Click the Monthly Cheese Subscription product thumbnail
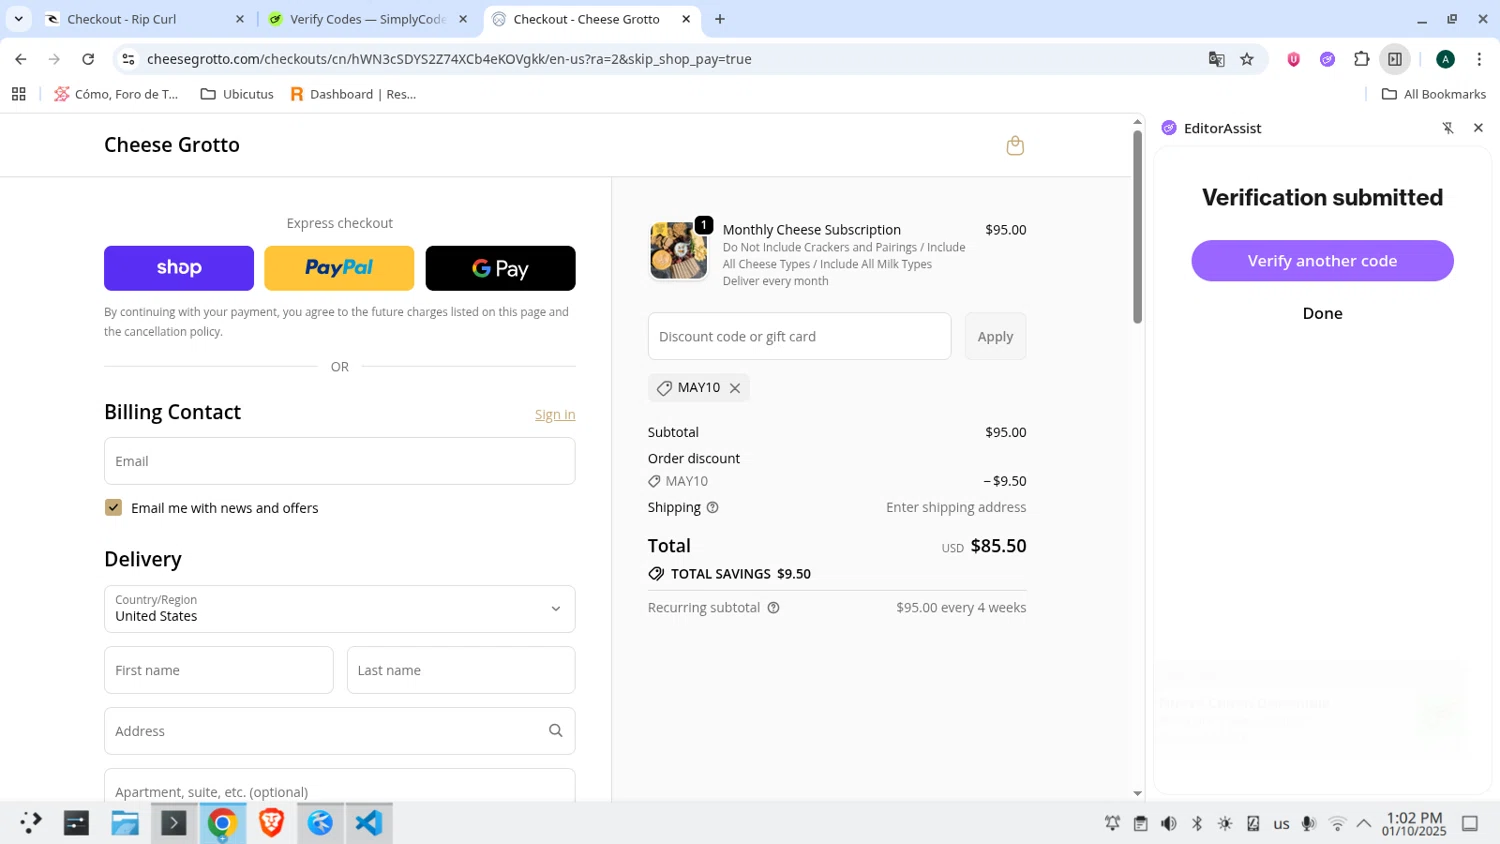The width and height of the screenshot is (1500, 844). tap(679, 250)
